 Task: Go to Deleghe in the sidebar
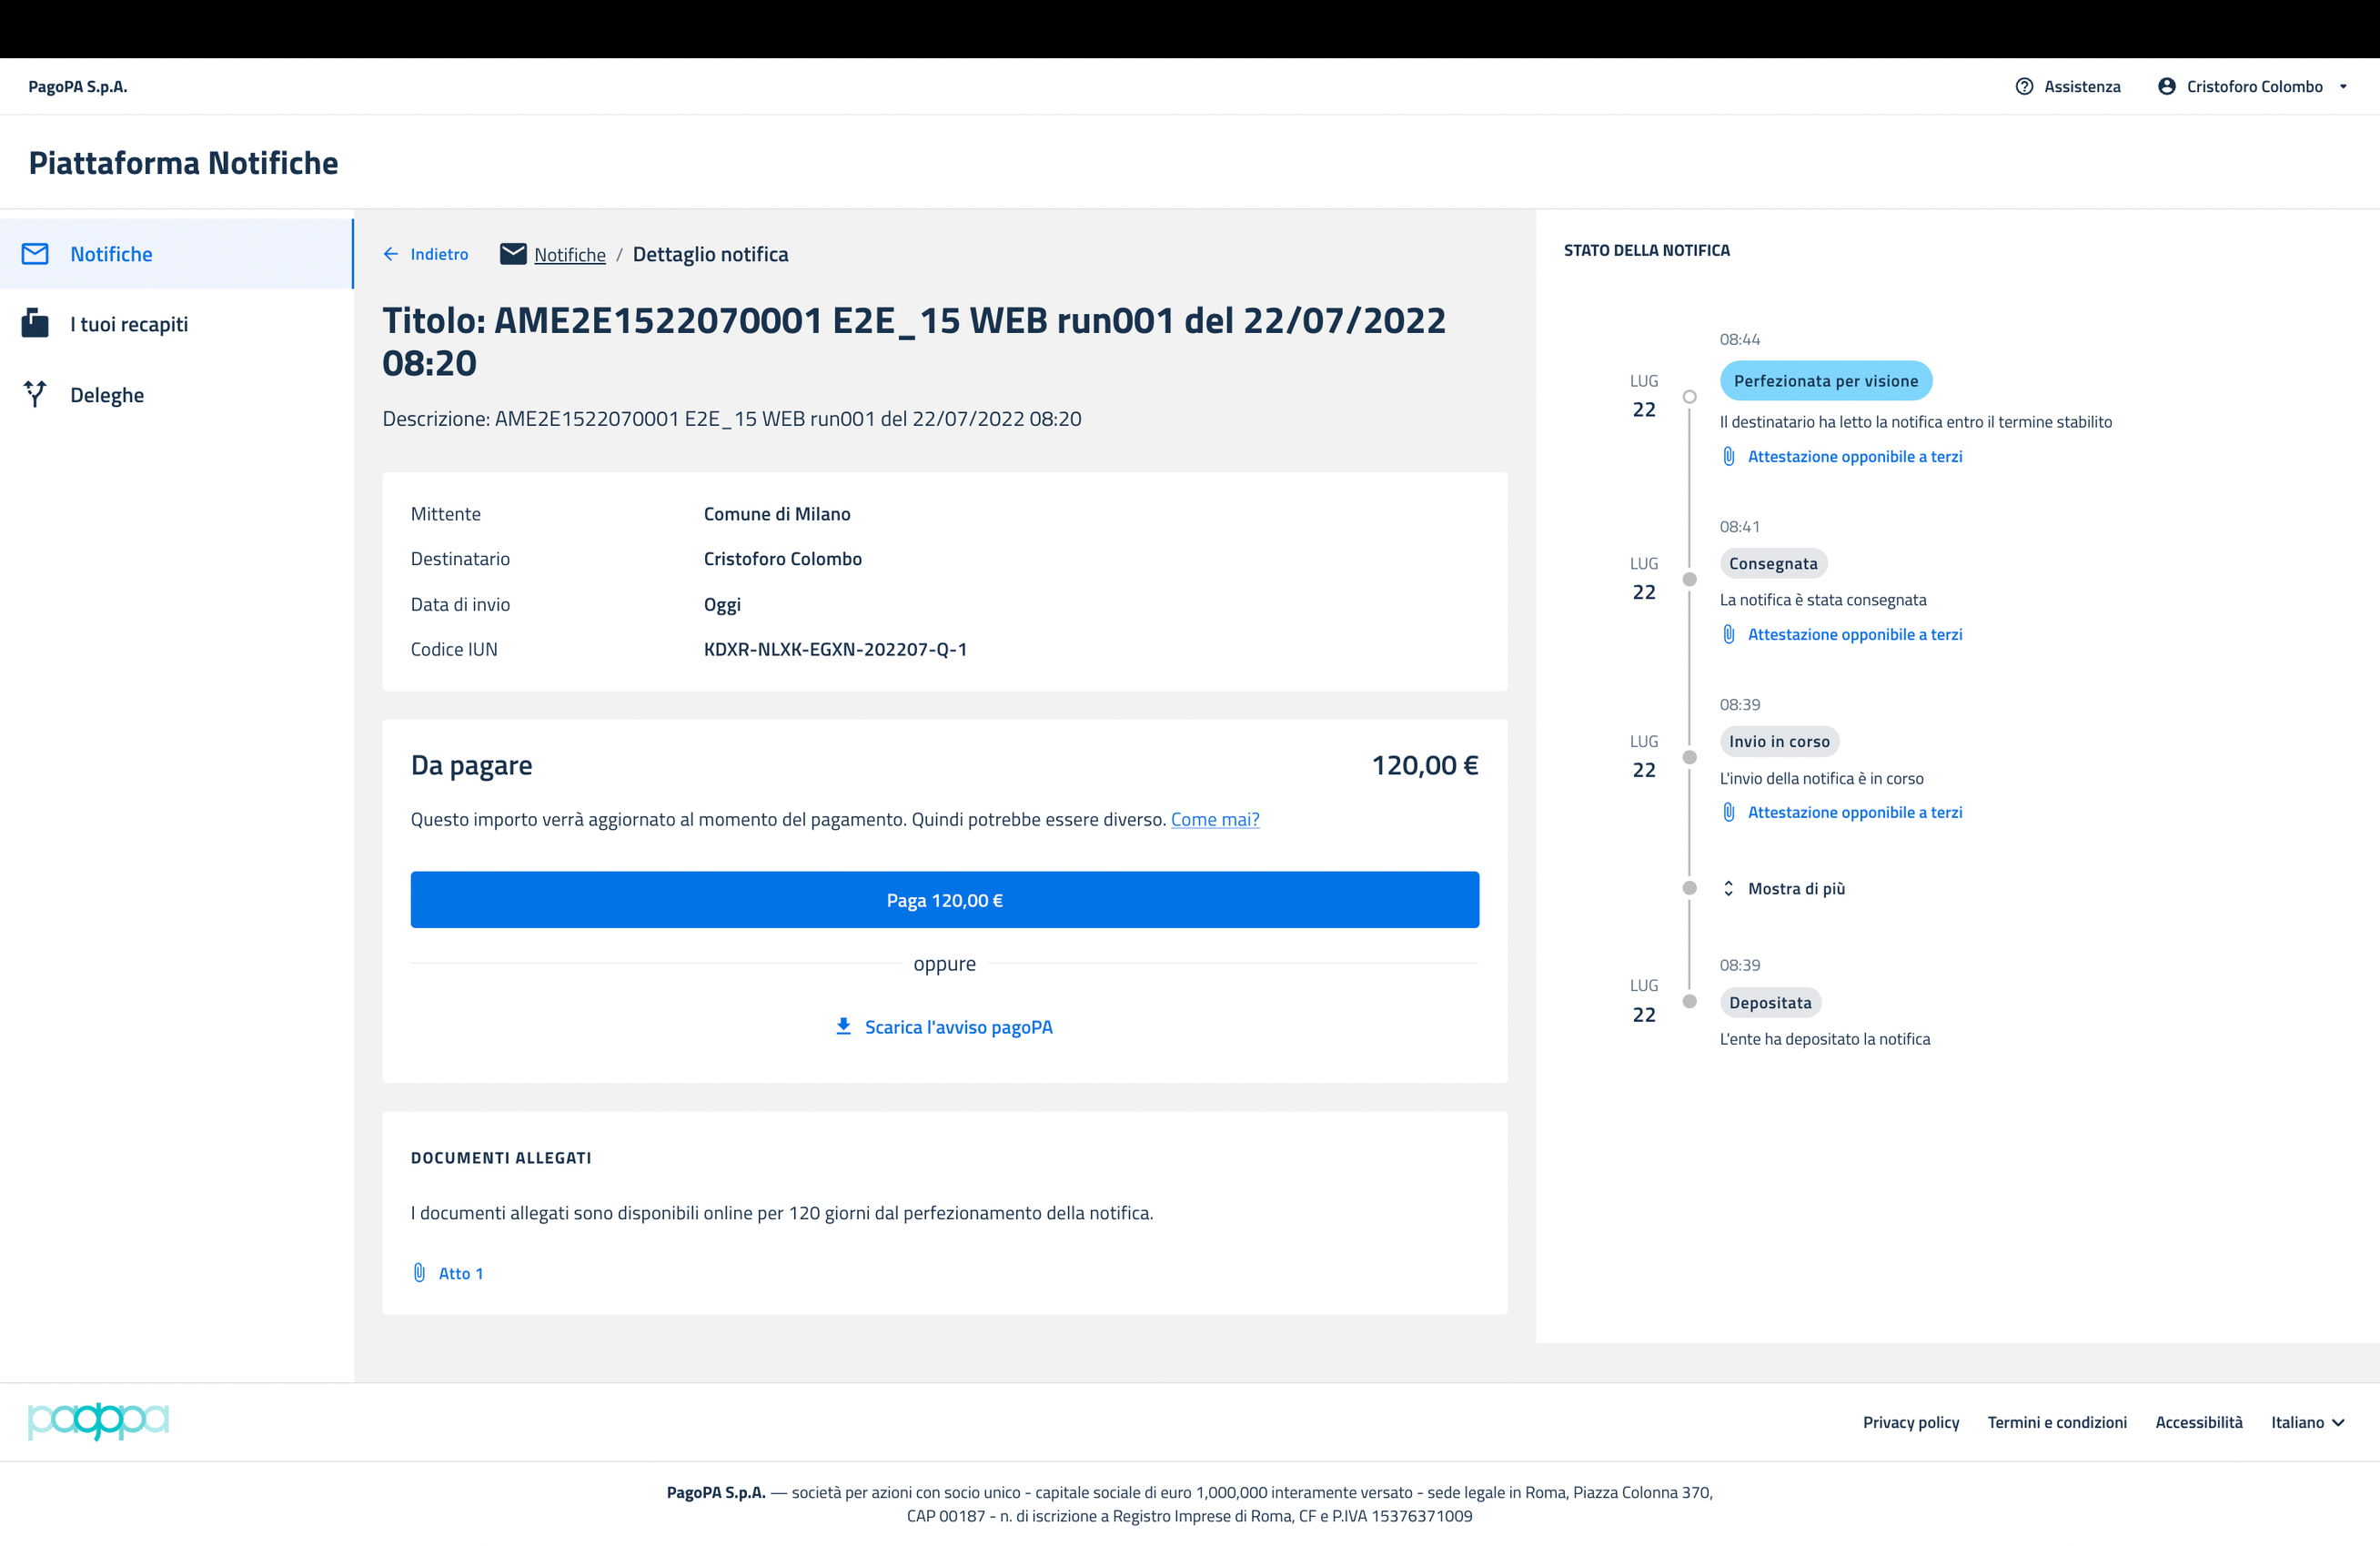click(107, 394)
